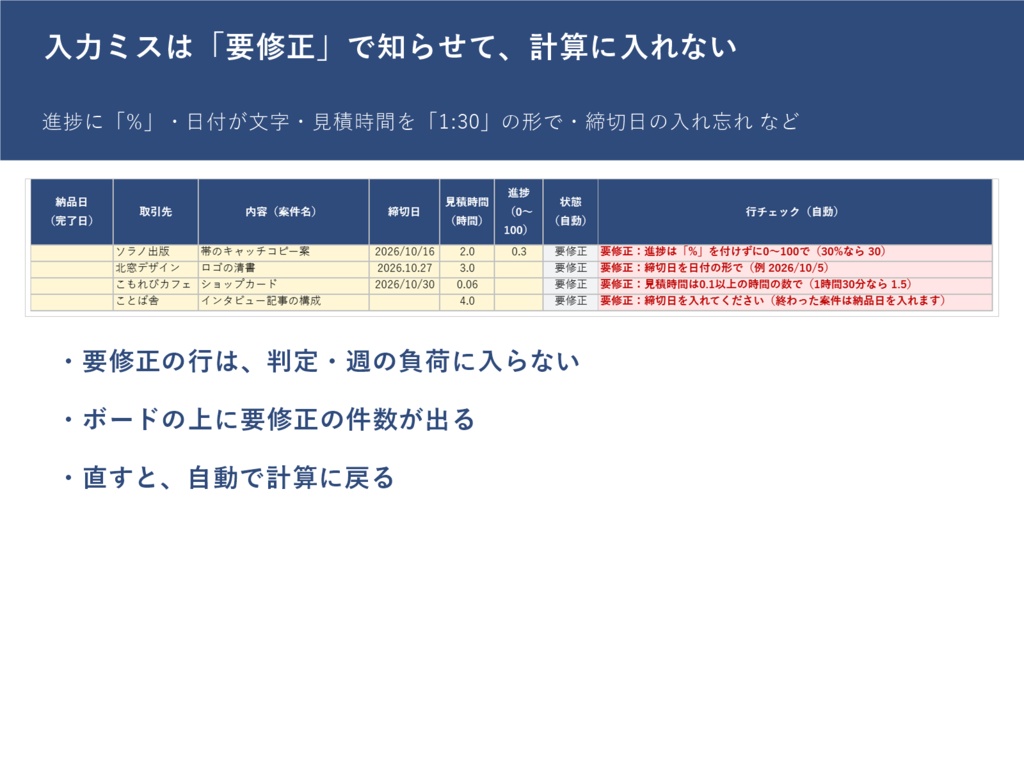Click 要修正 status in 北窓デザイン row

click(570, 268)
